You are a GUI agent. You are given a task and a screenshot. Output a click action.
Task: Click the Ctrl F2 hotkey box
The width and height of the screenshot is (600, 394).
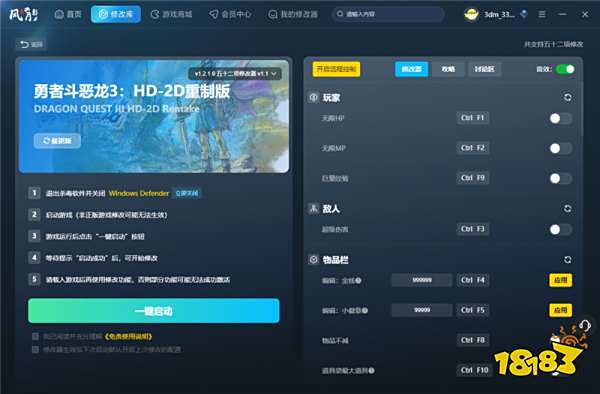tap(473, 148)
